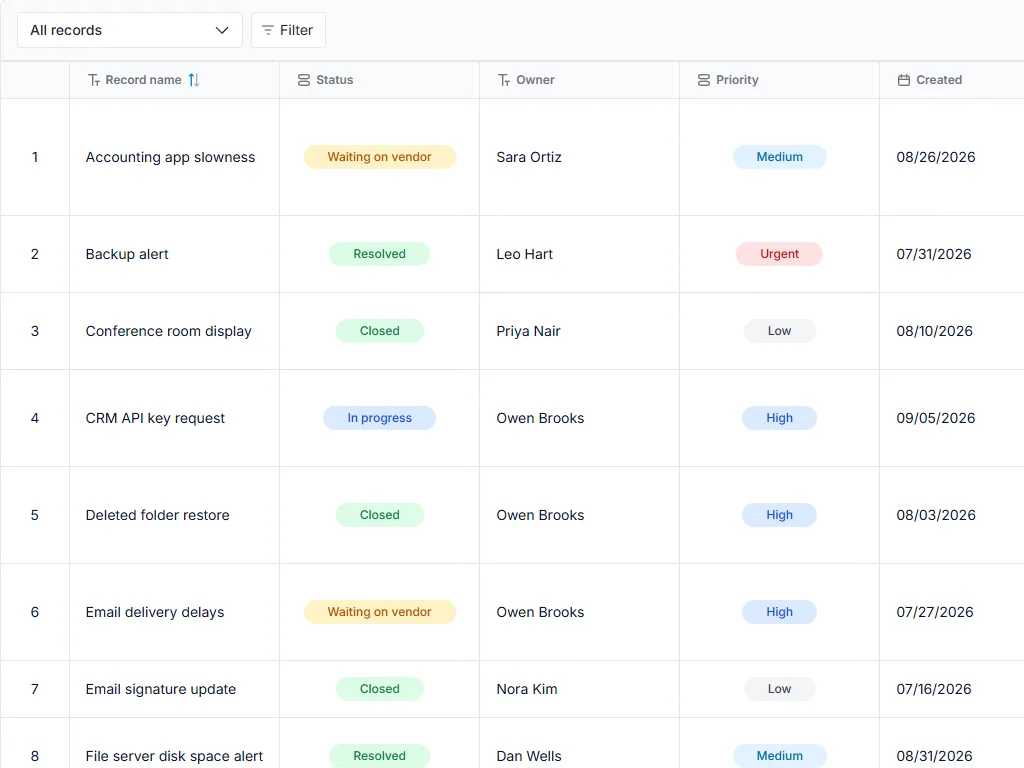Click the In progress status badge

click(x=379, y=418)
